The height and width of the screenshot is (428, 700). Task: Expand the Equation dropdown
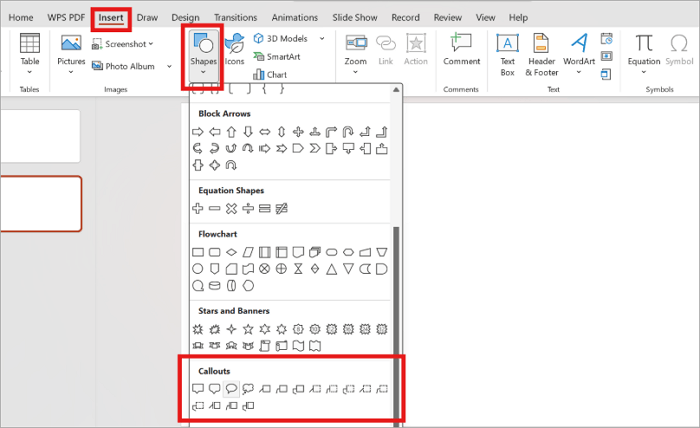(x=644, y=72)
